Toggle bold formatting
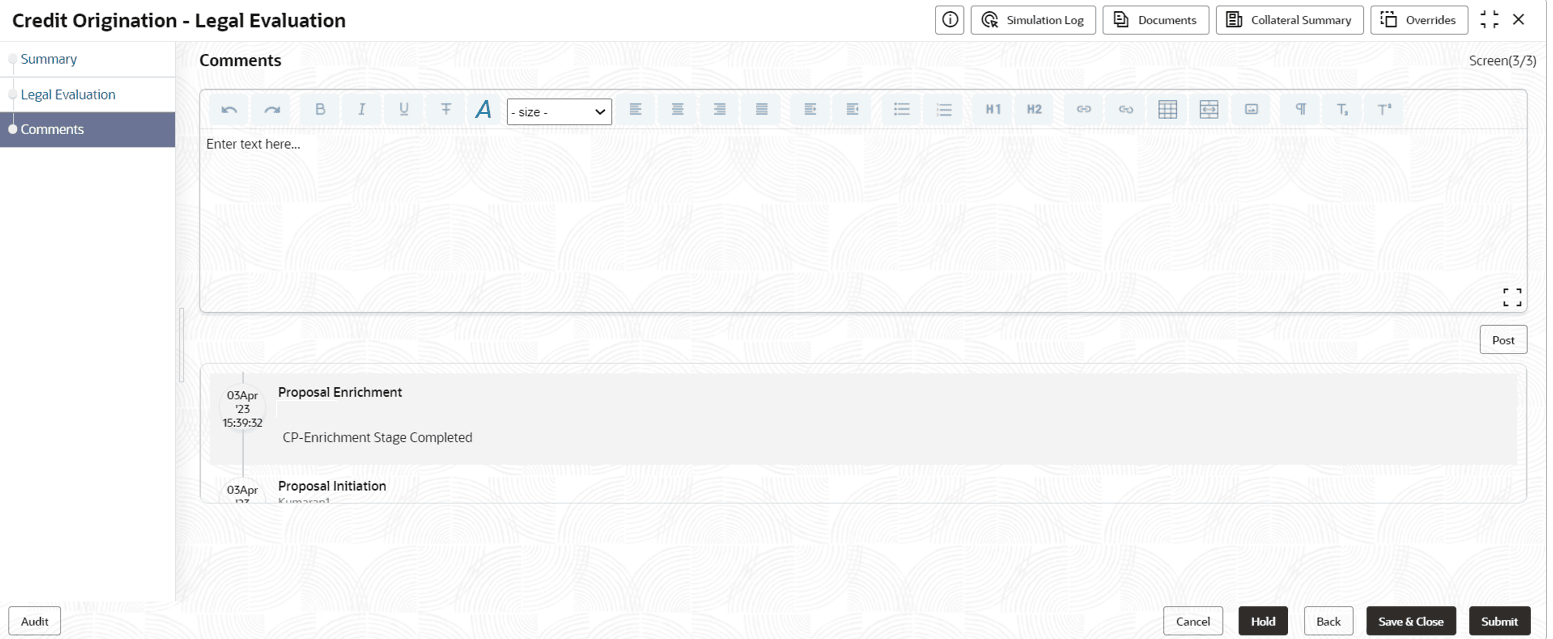 point(320,110)
